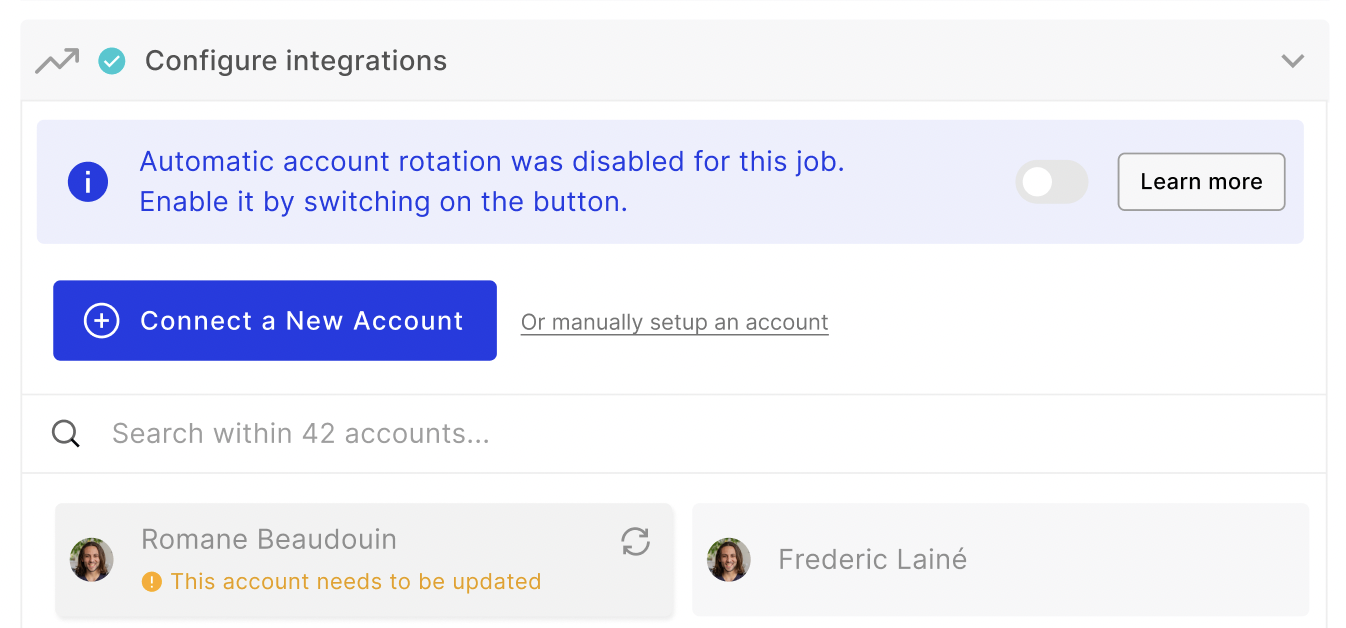1346x628 pixels.
Task: Select the Romane Beaudouin account name
Action: (269, 539)
